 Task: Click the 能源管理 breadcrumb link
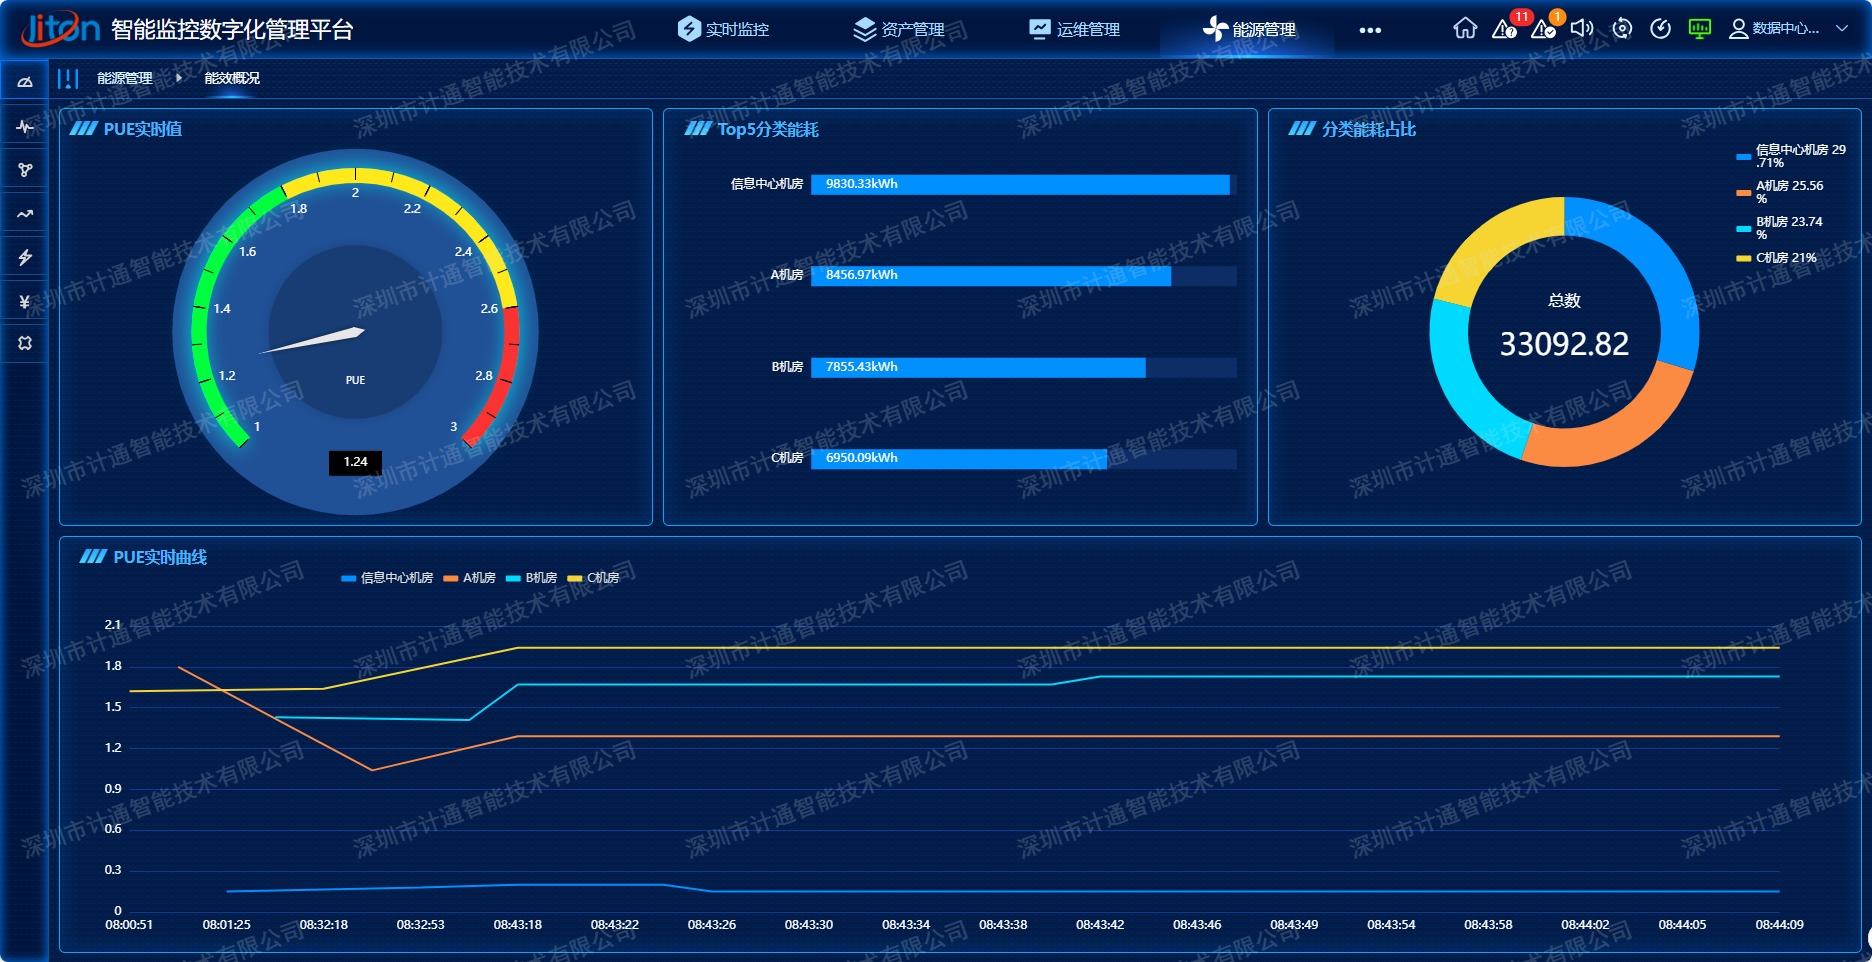(x=125, y=78)
